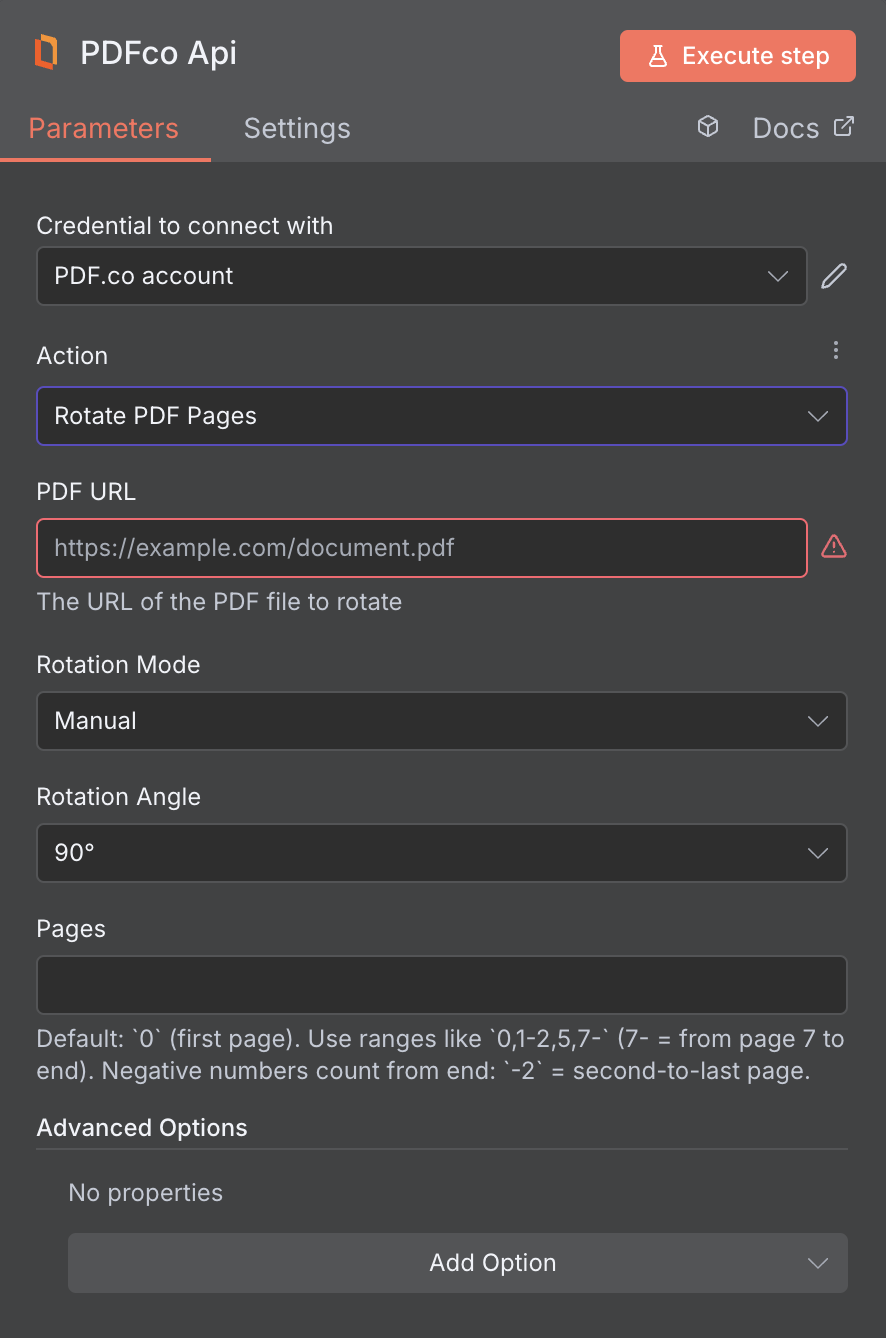Open the Add Option dropdown under Advanced Options
Image resolution: width=886 pixels, height=1338 pixels.
click(458, 1263)
